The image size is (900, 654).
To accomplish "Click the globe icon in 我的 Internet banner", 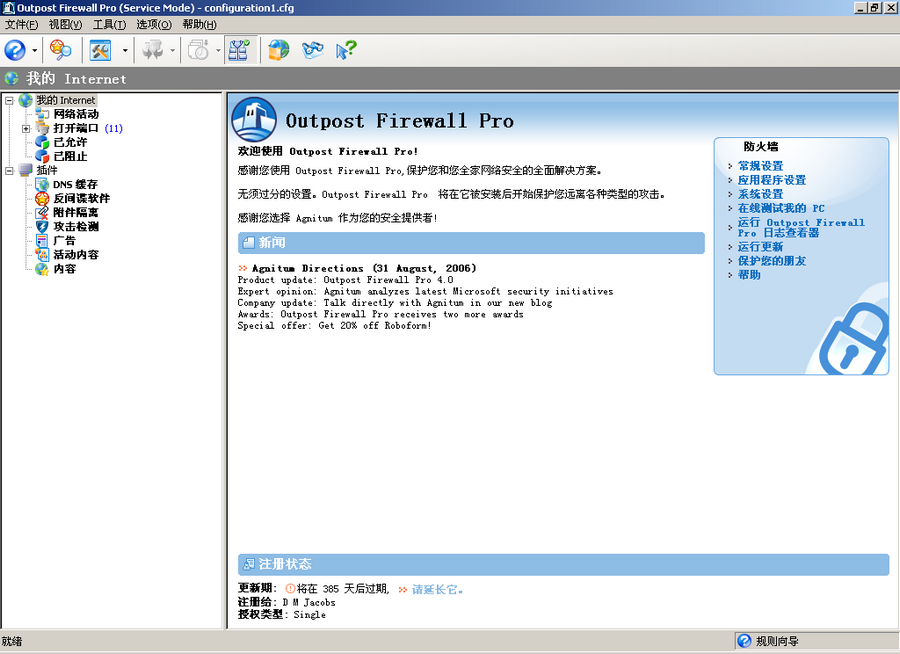I will 11,78.
